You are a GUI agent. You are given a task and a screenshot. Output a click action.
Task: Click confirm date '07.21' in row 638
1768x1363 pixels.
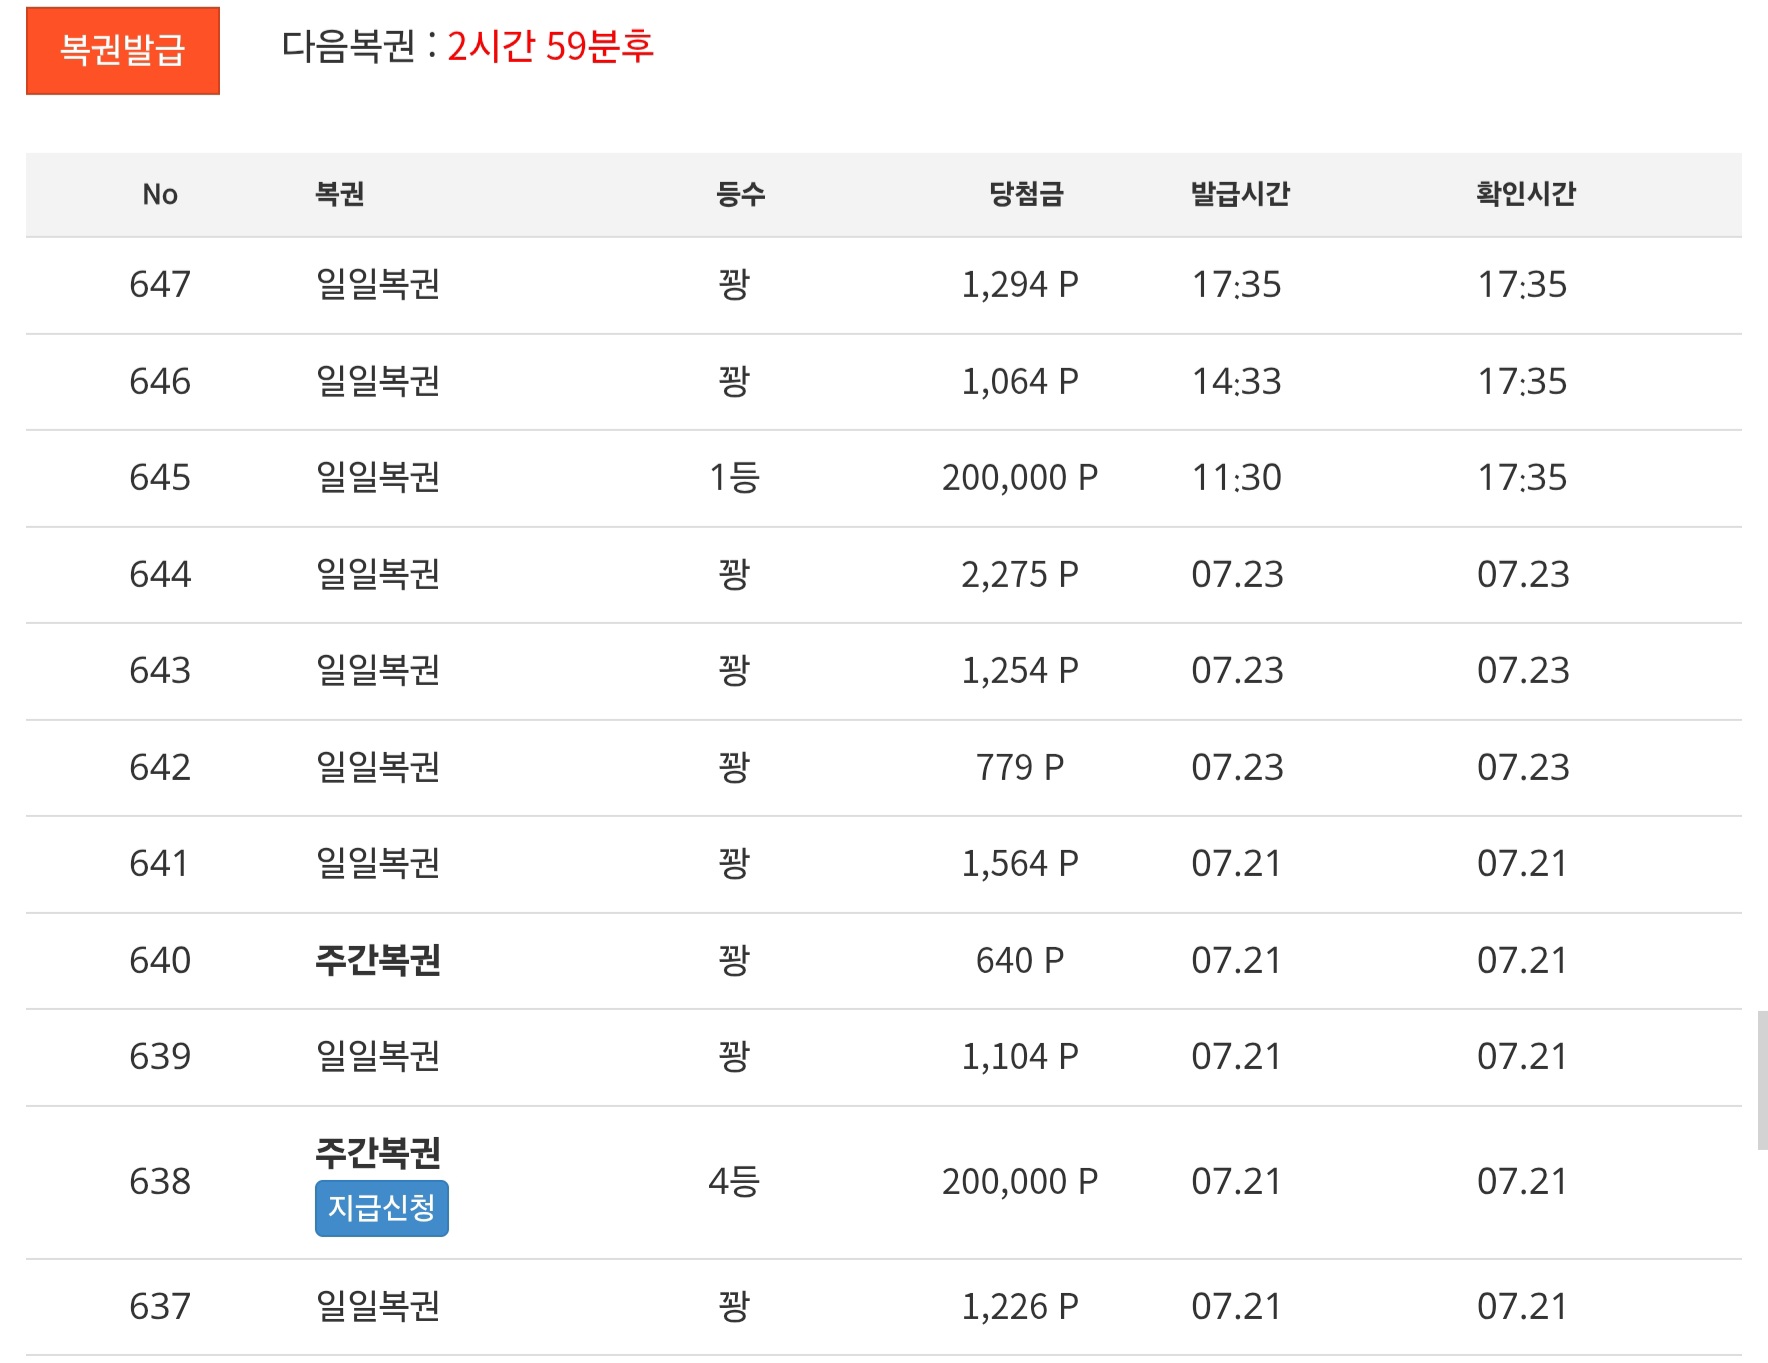click(1523, 1182)
